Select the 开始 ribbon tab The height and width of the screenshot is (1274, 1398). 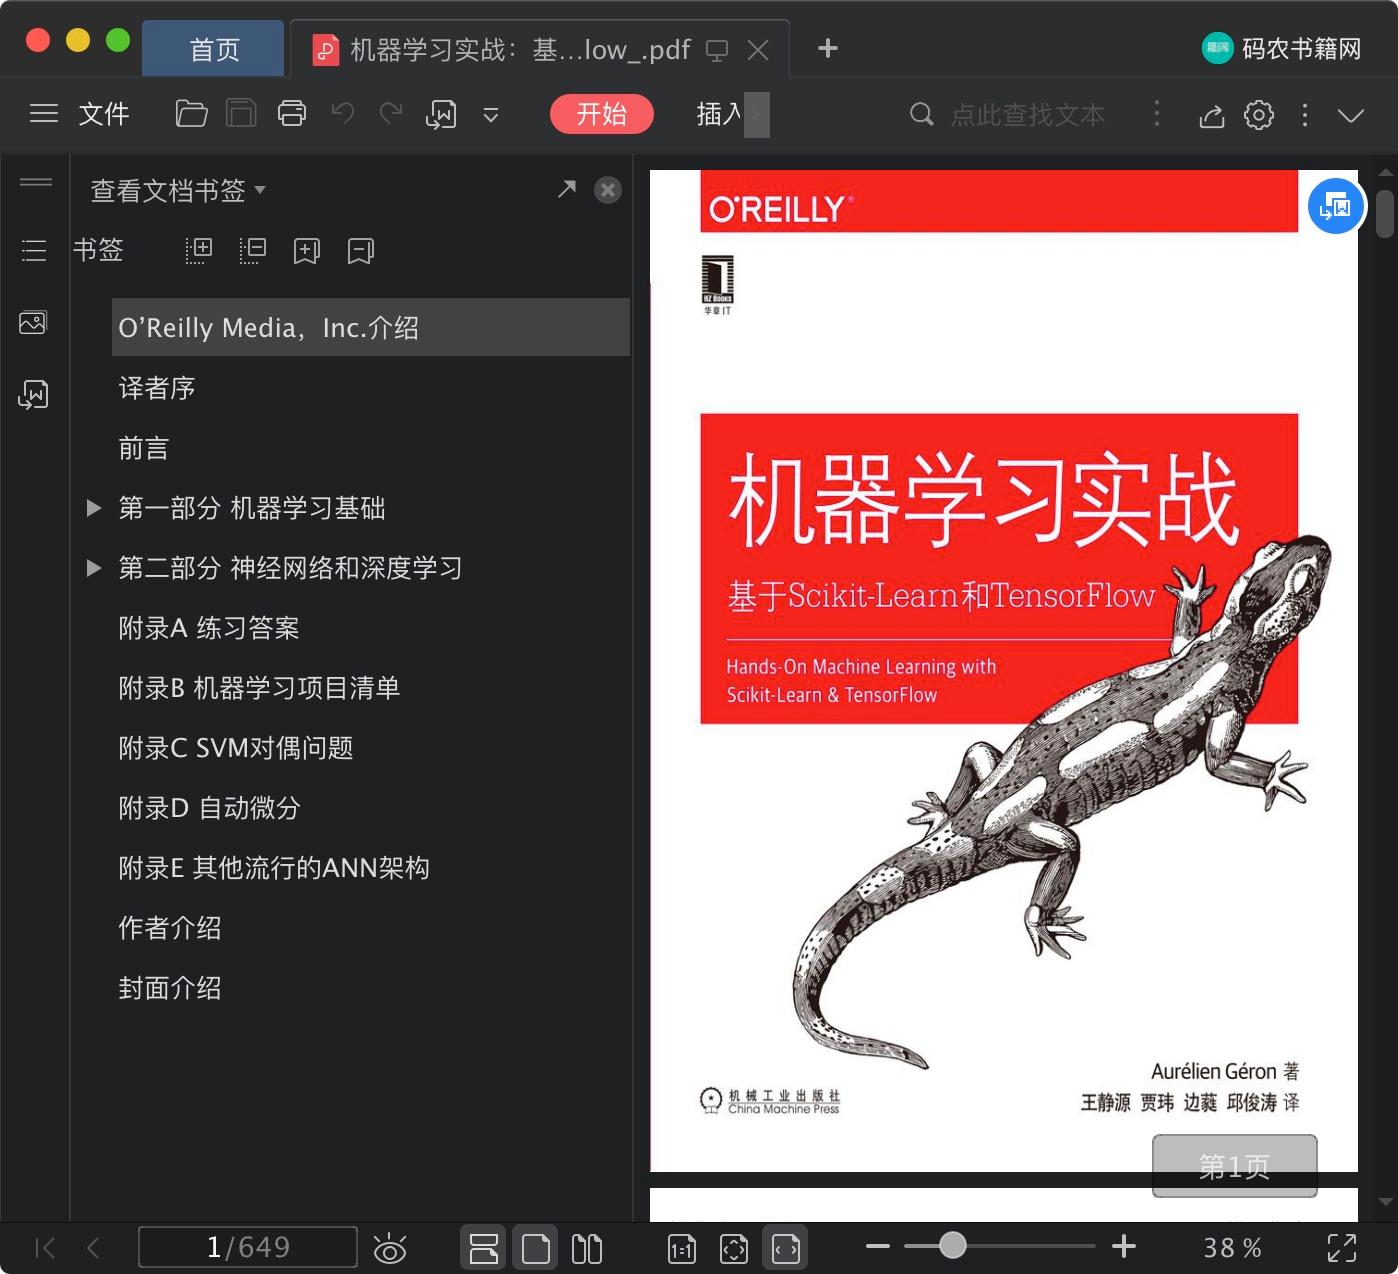point(601,114)
